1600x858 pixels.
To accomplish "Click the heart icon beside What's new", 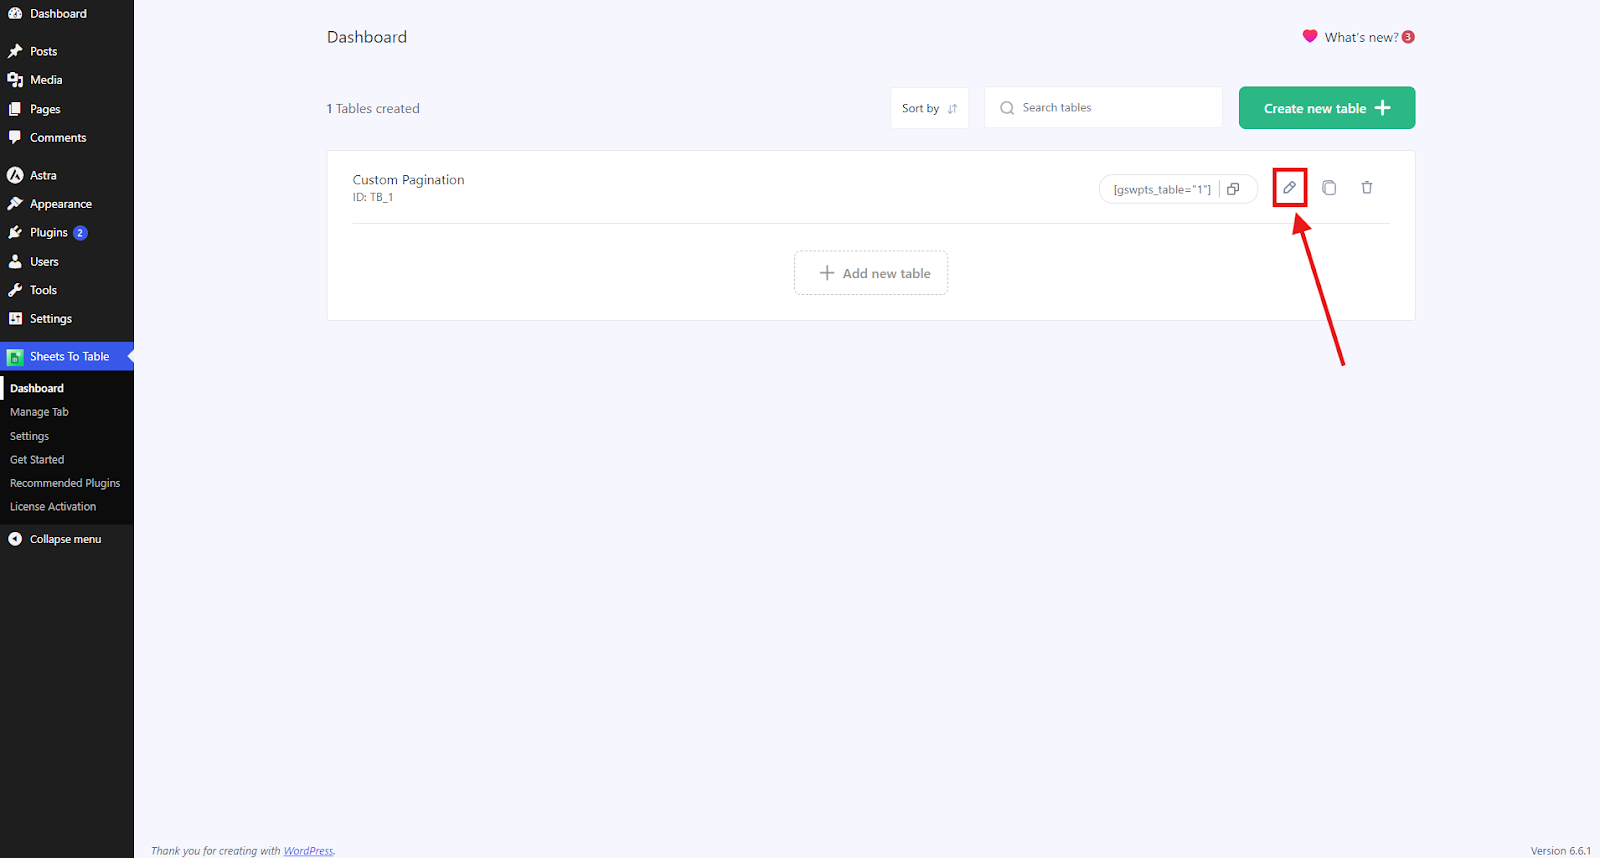I will (1310, 36).
